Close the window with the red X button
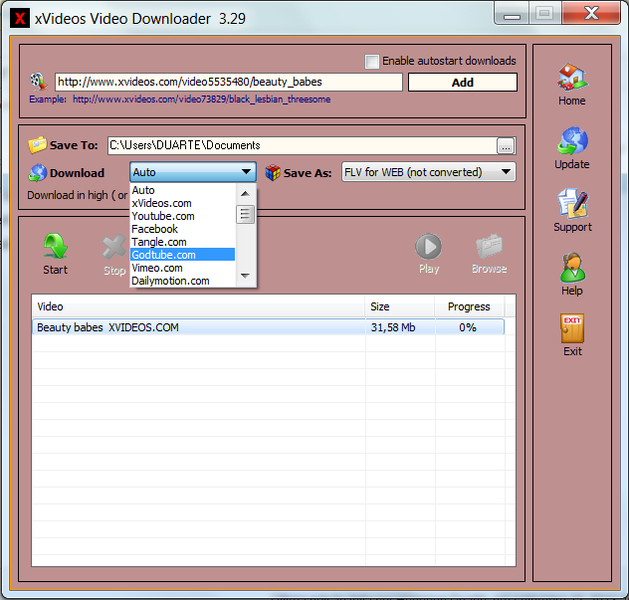This screenshot has height=600, width=629. pos(591,14)
